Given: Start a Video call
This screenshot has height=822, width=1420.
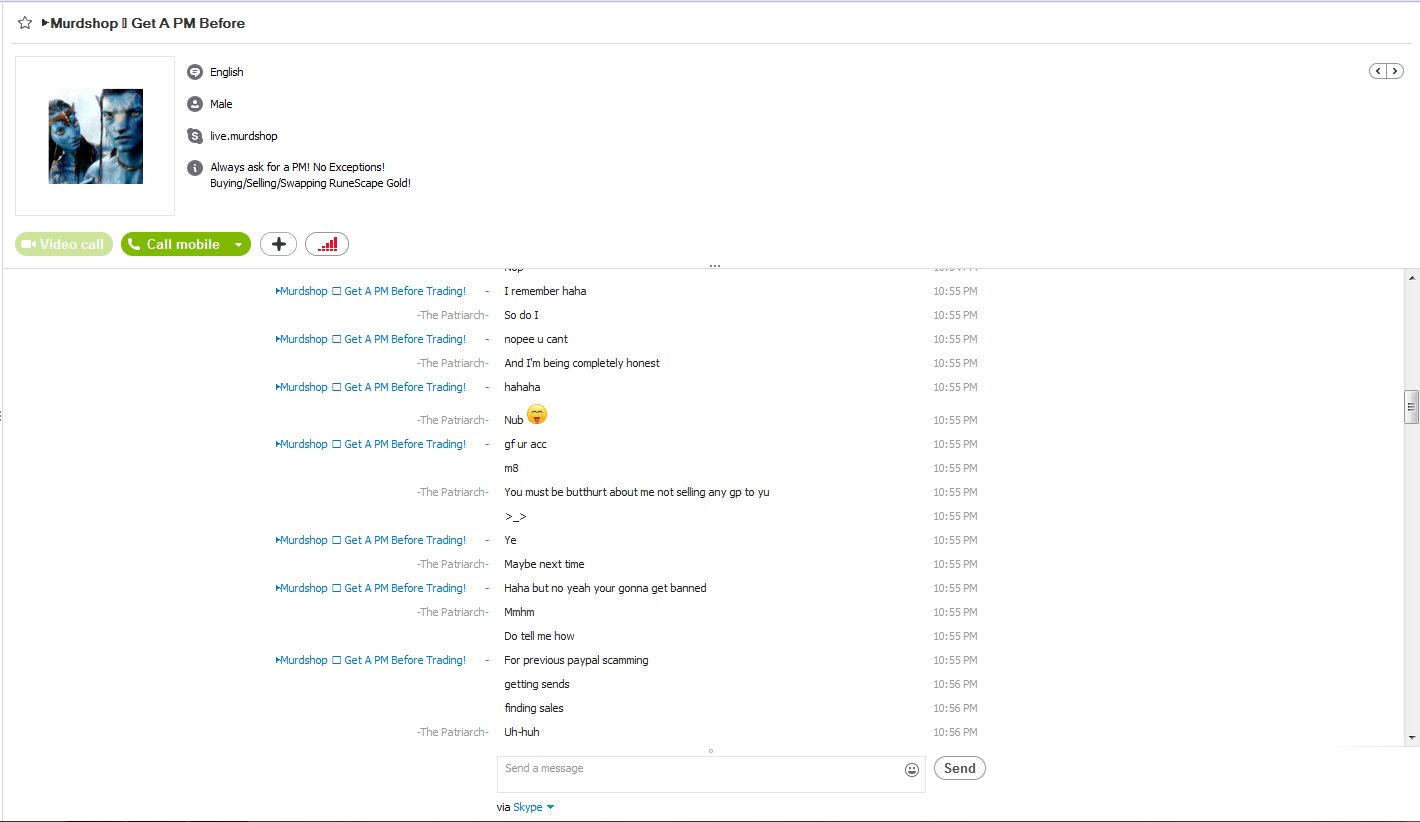Looking at the screenshot, I should [64, 244].
